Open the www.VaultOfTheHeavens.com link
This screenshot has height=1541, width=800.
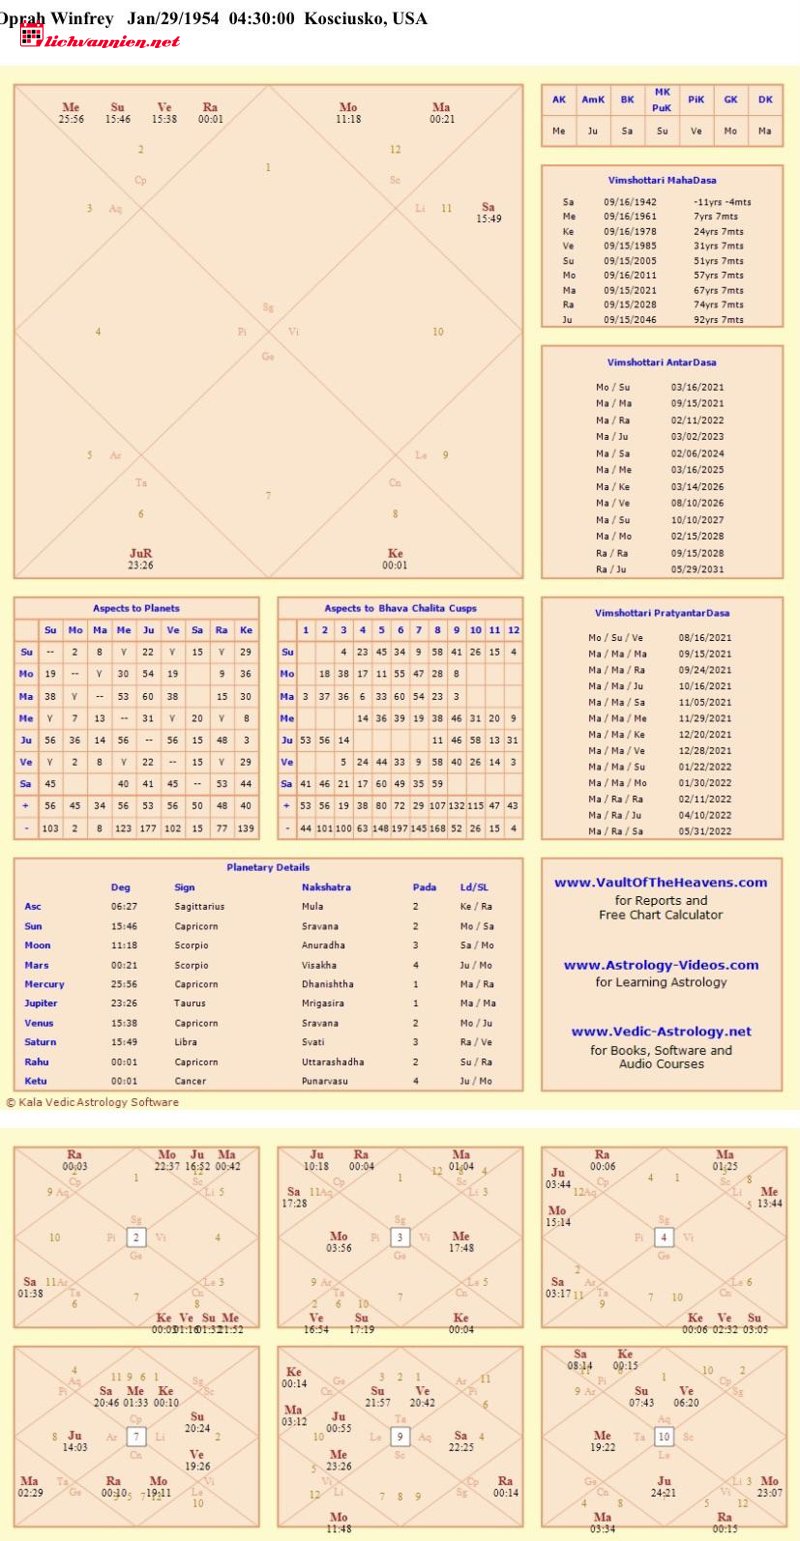(x=661, y=882)
